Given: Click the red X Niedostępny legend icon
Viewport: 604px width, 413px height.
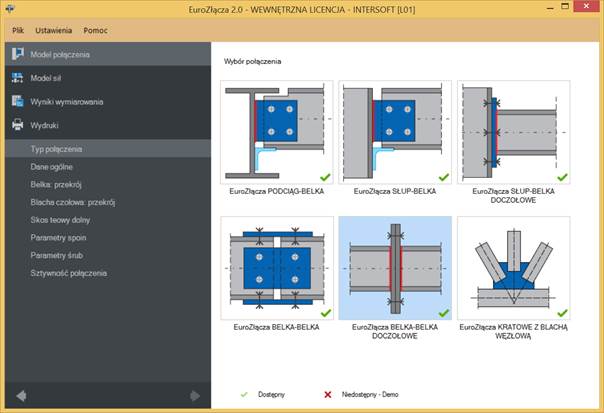Looking at the screenshot, I should (x=327, y=395).
